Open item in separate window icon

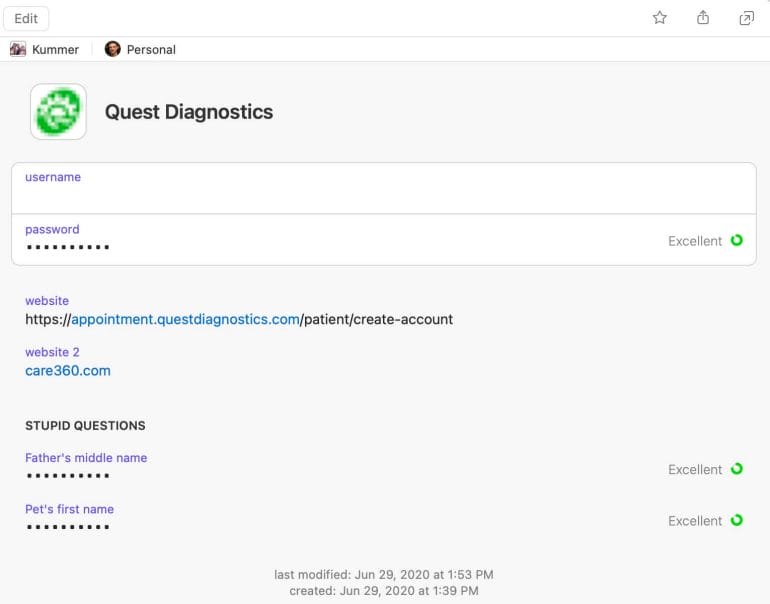click(746, 18)
